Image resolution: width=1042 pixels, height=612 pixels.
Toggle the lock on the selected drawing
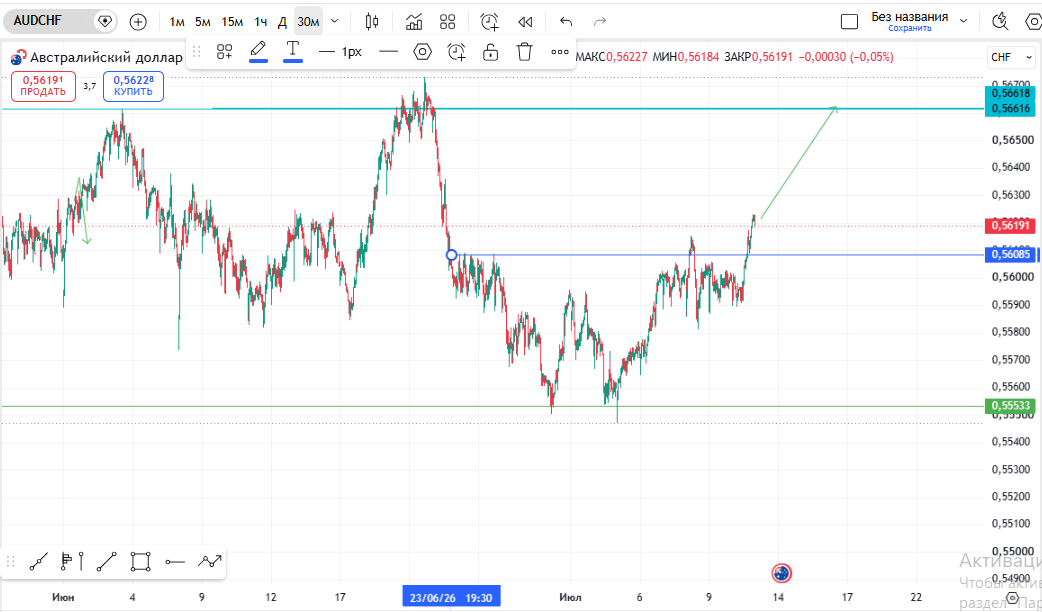(x=490, y=51)
